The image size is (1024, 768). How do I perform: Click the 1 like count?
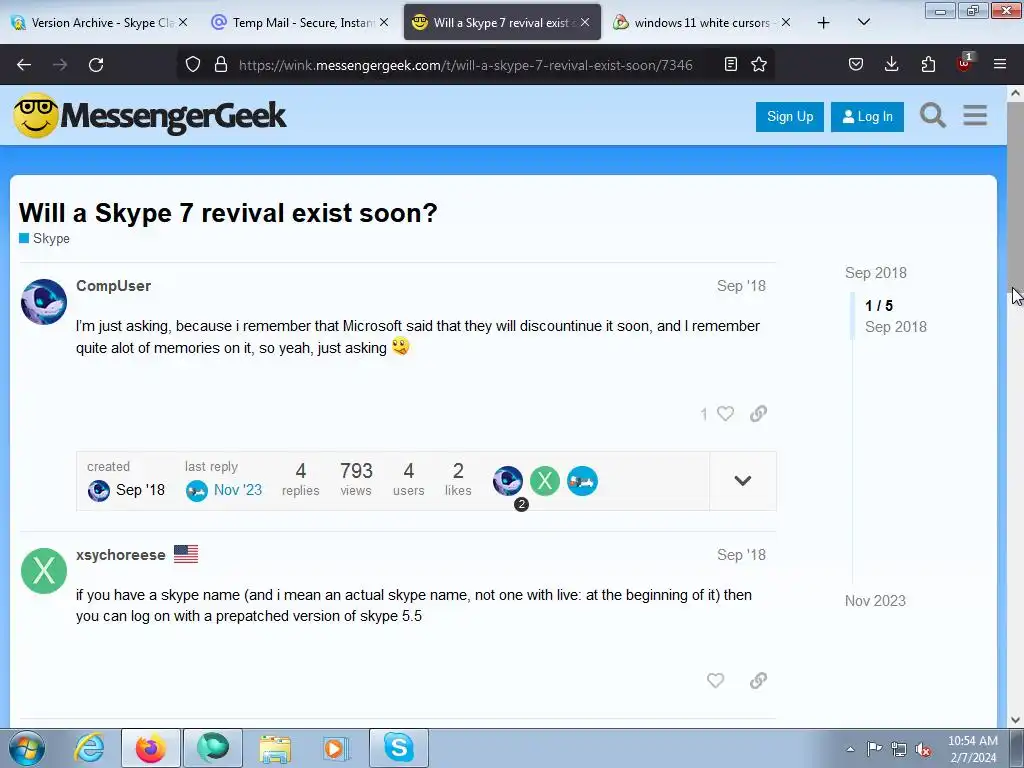click(704, 414)
